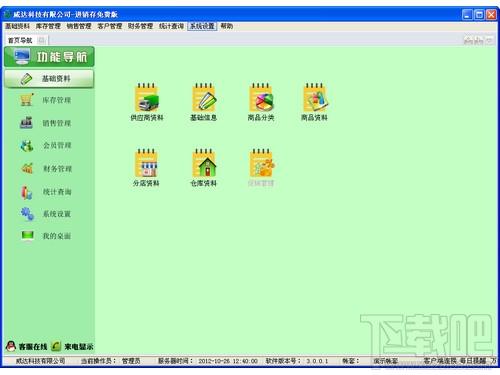The width and height of the screenshot is (500, 375).
Task: Click software version 3.0.0.1 text
Action: [317, 361]
